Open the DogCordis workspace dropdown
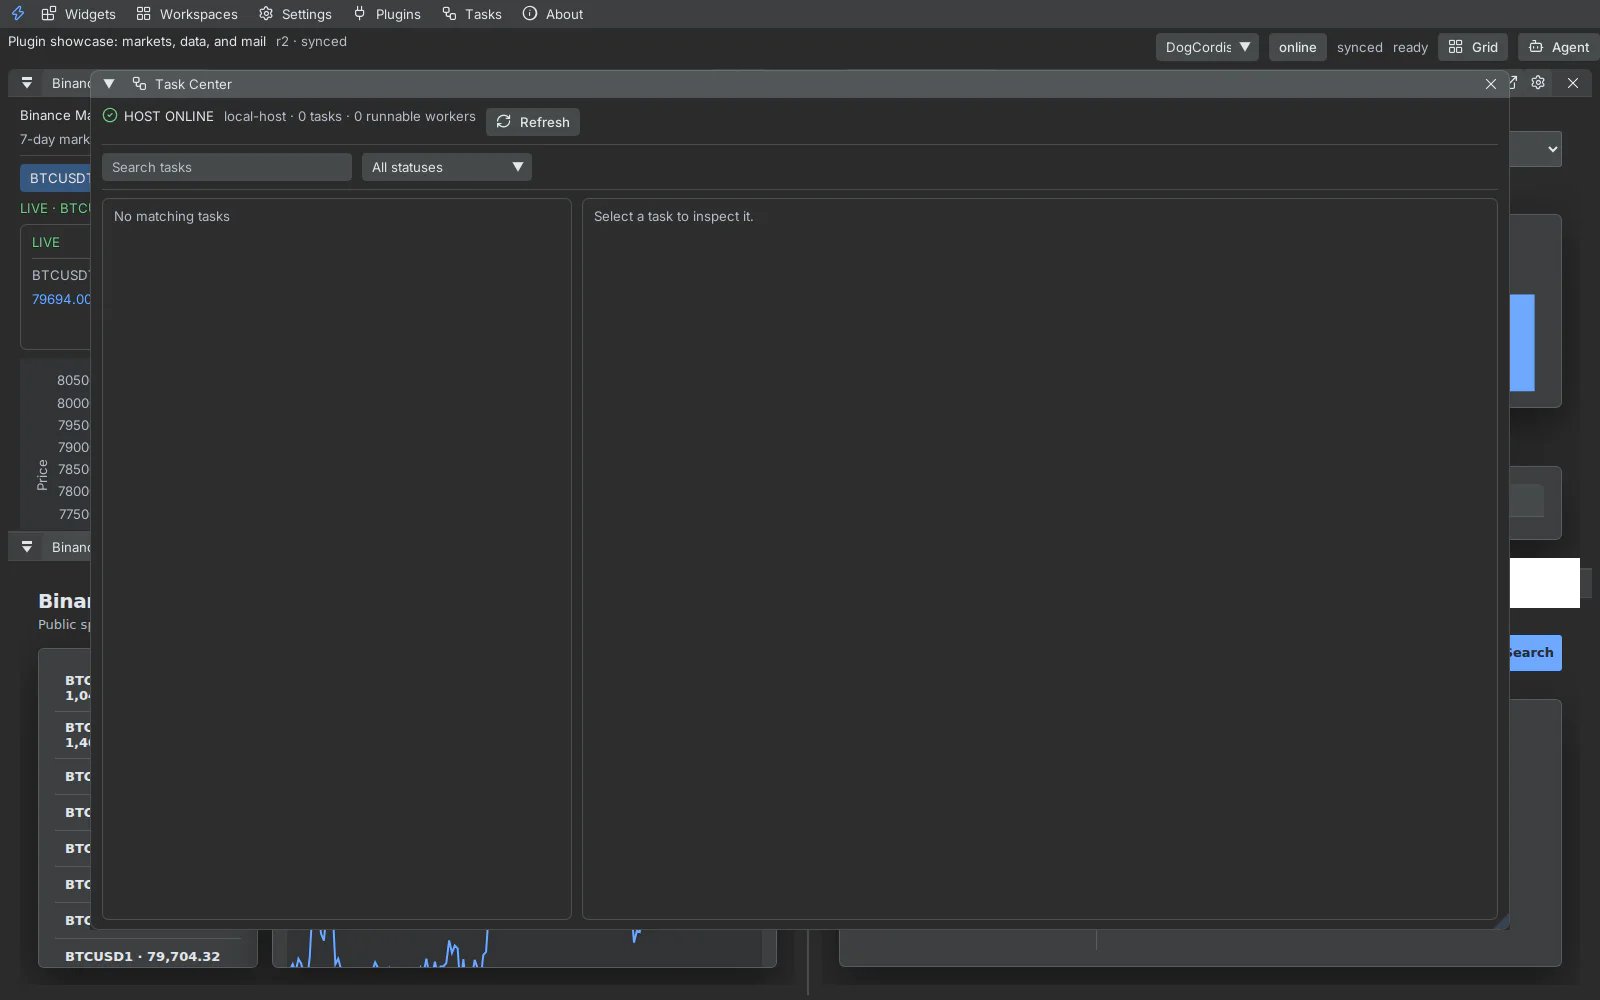The width and height of the screenshot is (1600, 1000). coord(1207,47)
